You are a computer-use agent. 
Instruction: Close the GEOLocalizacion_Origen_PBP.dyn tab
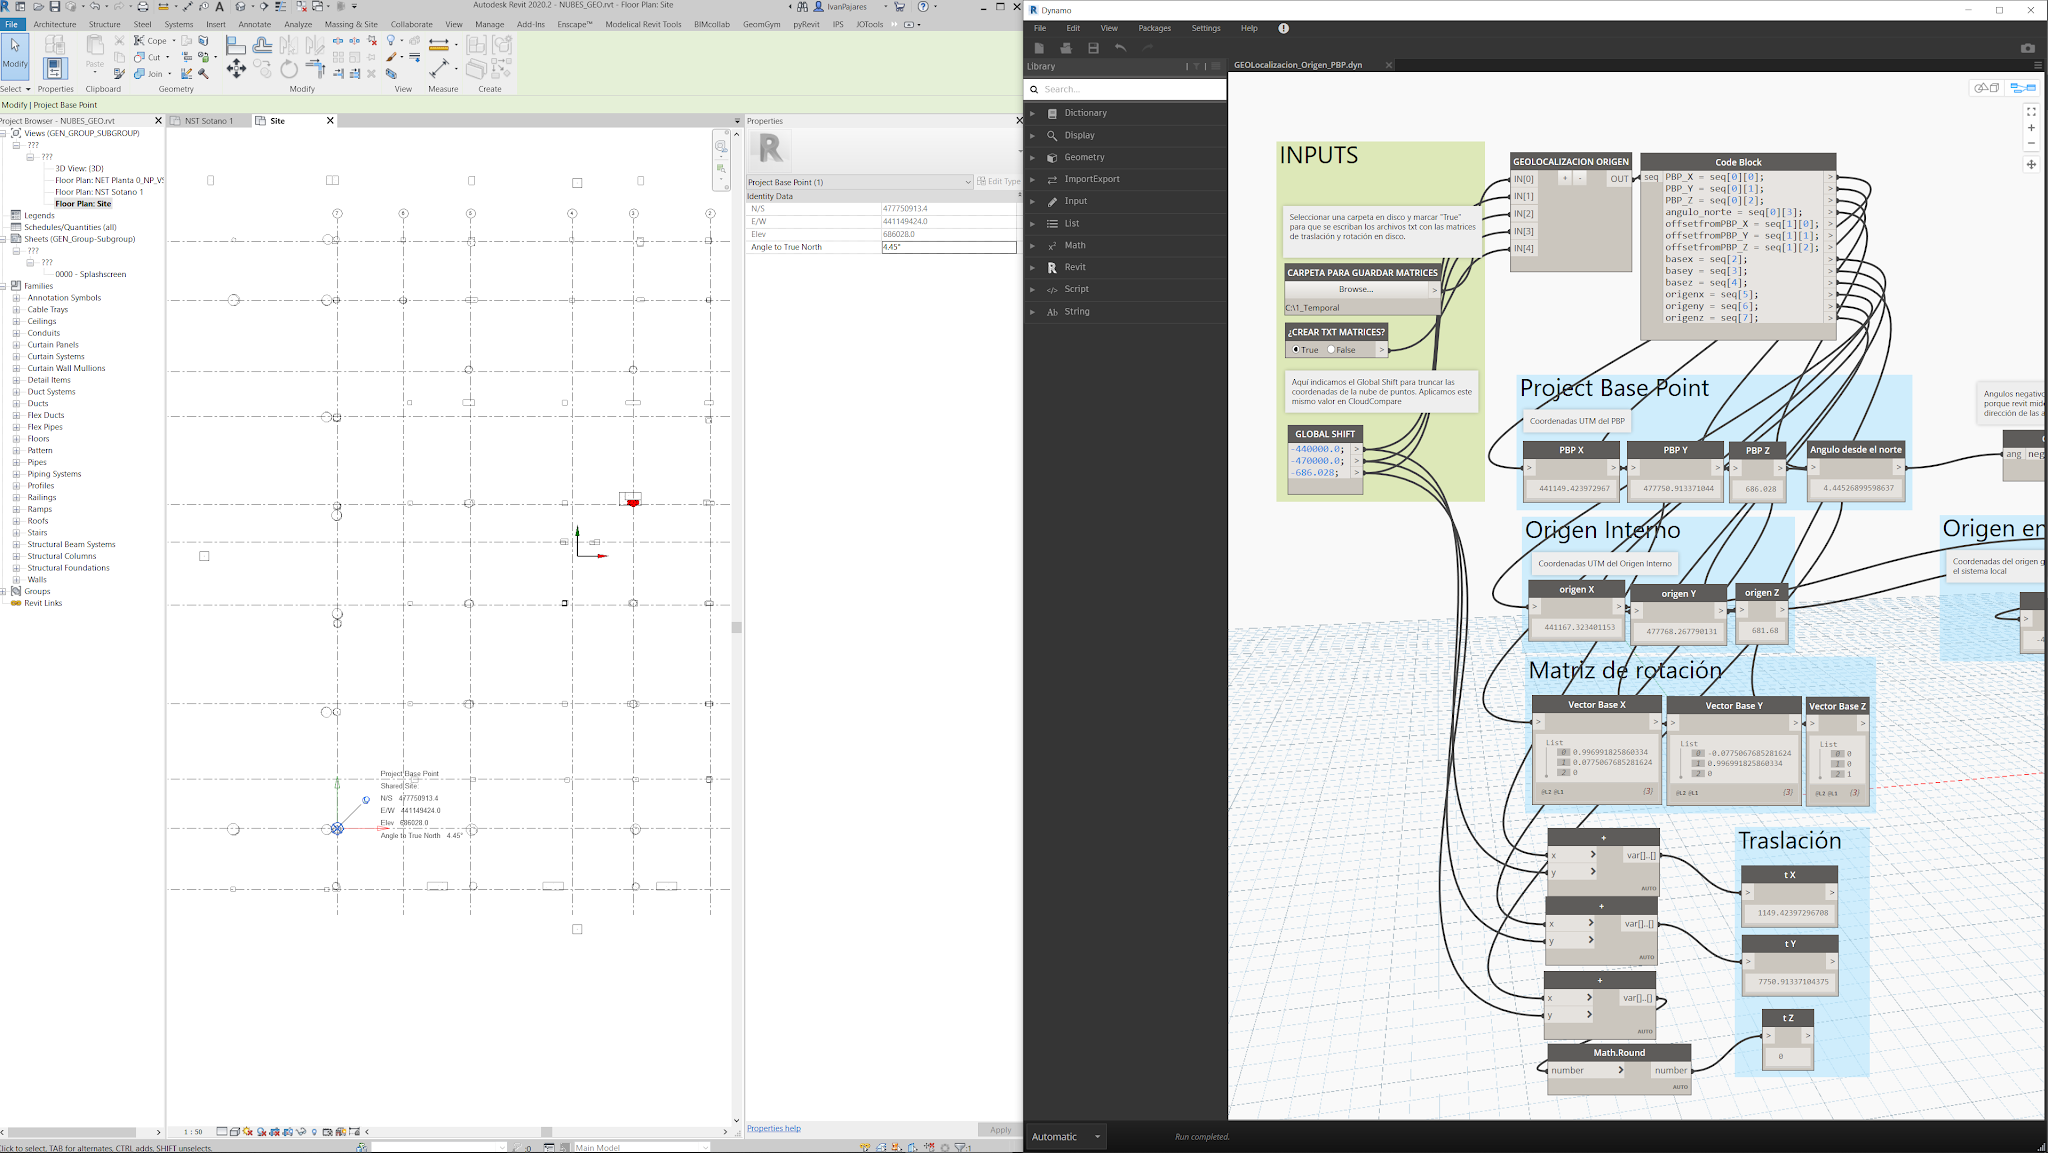pyautogui.click(x=1388, y=65)
